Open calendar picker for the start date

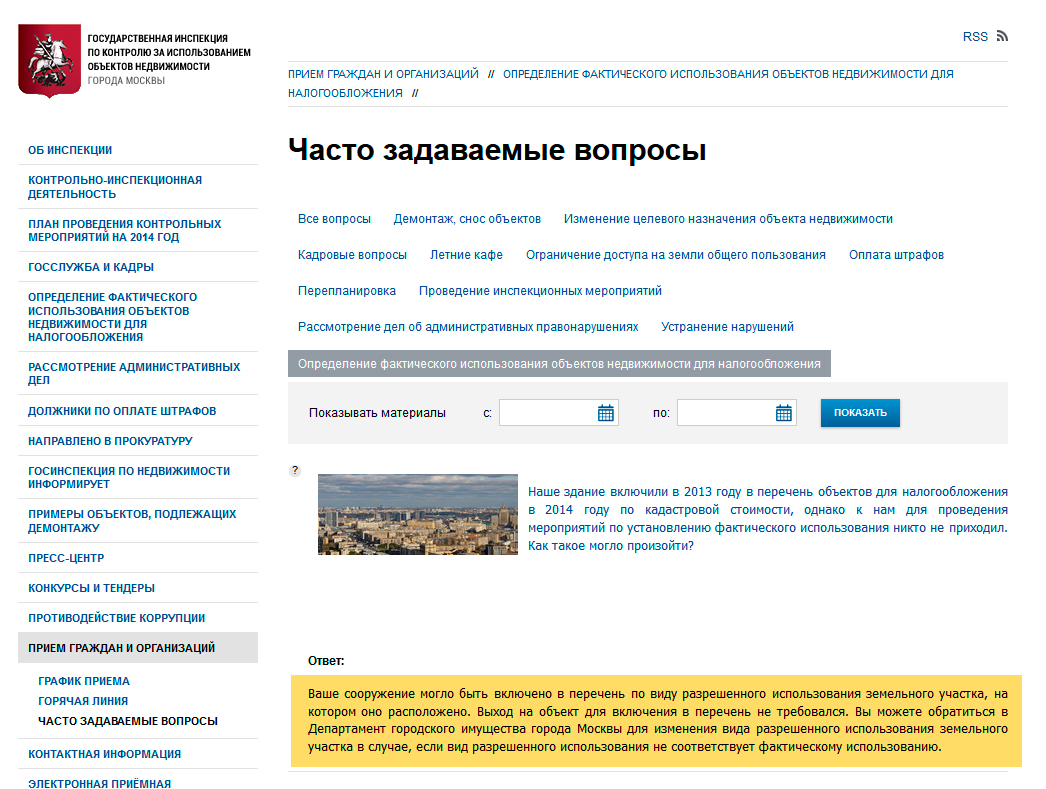pos(606,413)
